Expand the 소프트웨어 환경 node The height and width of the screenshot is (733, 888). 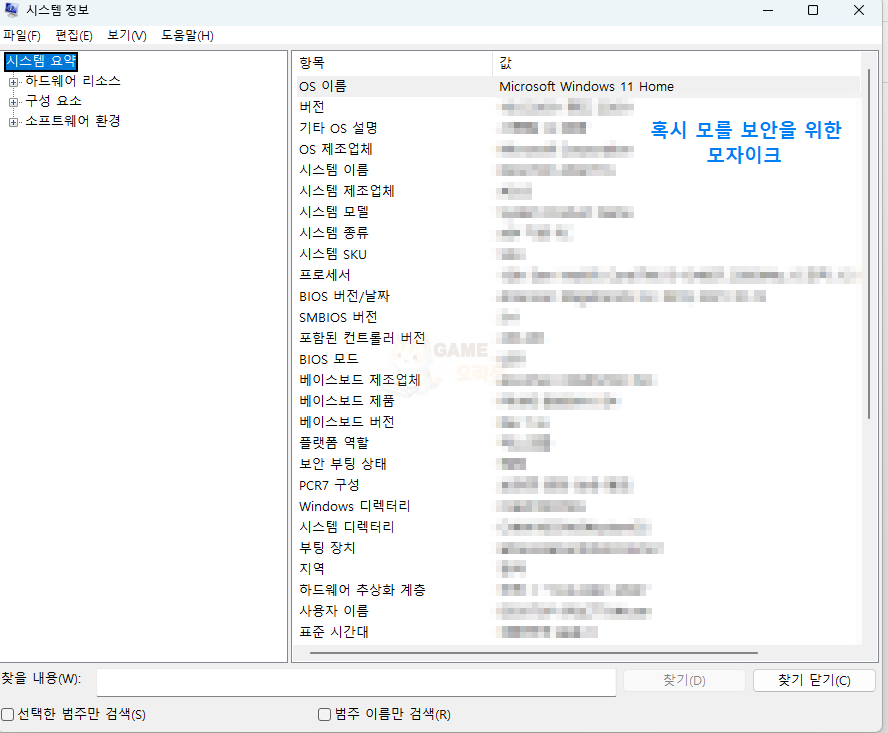click(13, 122)
